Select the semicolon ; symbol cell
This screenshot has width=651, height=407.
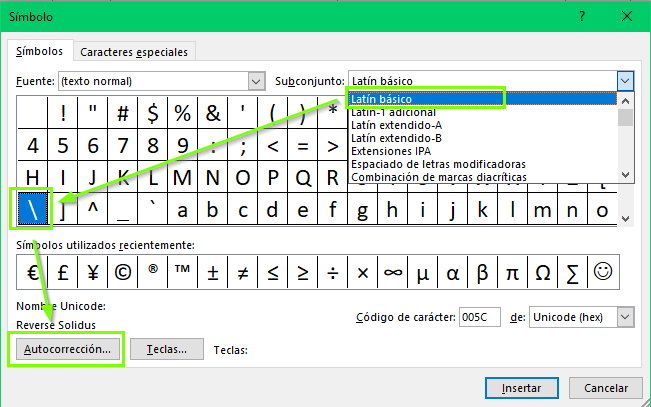(x=242, y=145)
